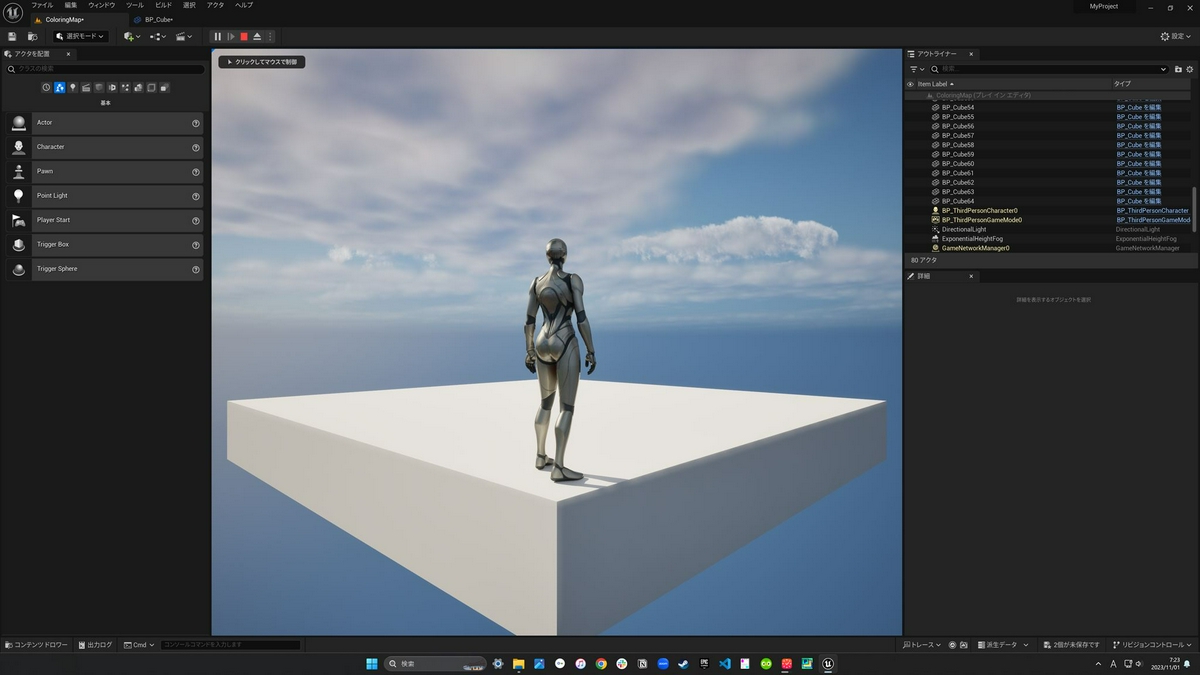This screenshot has width=1200, height=675.
Task: Select the cinematic clapperboard category icon
Action: click(x=86, y=88)
